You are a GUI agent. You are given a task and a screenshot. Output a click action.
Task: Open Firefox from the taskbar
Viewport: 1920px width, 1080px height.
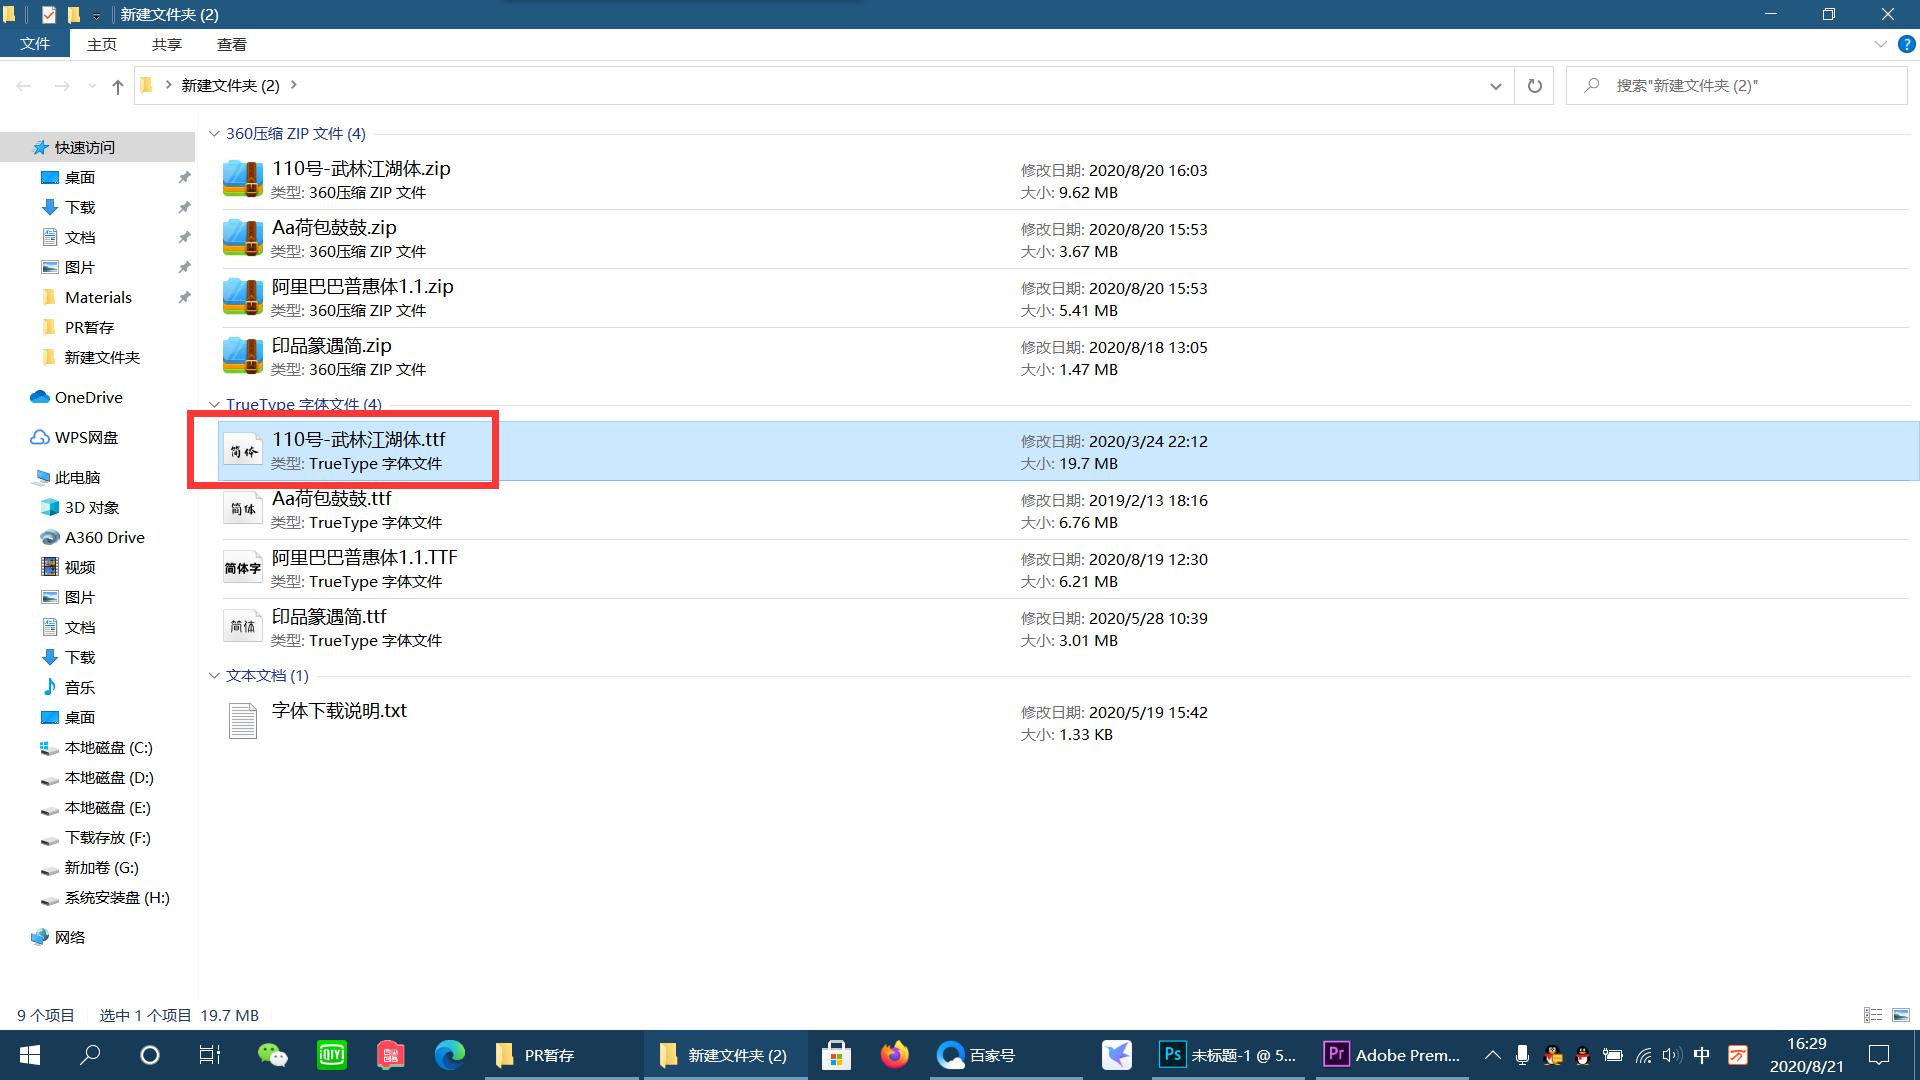pos(894,1055)
